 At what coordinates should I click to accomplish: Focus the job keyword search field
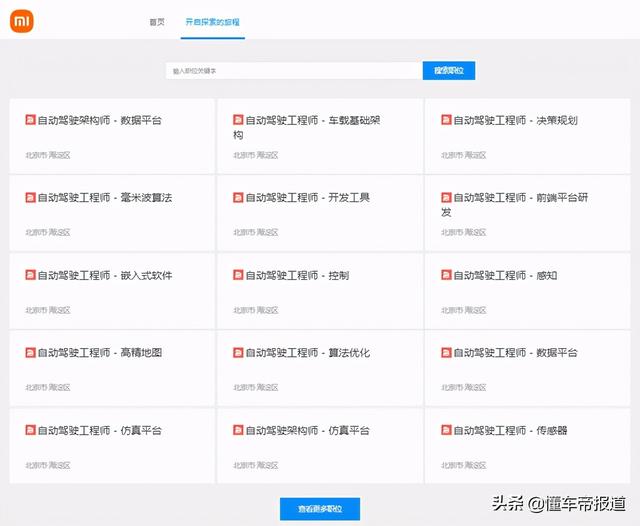pos(293,71)
